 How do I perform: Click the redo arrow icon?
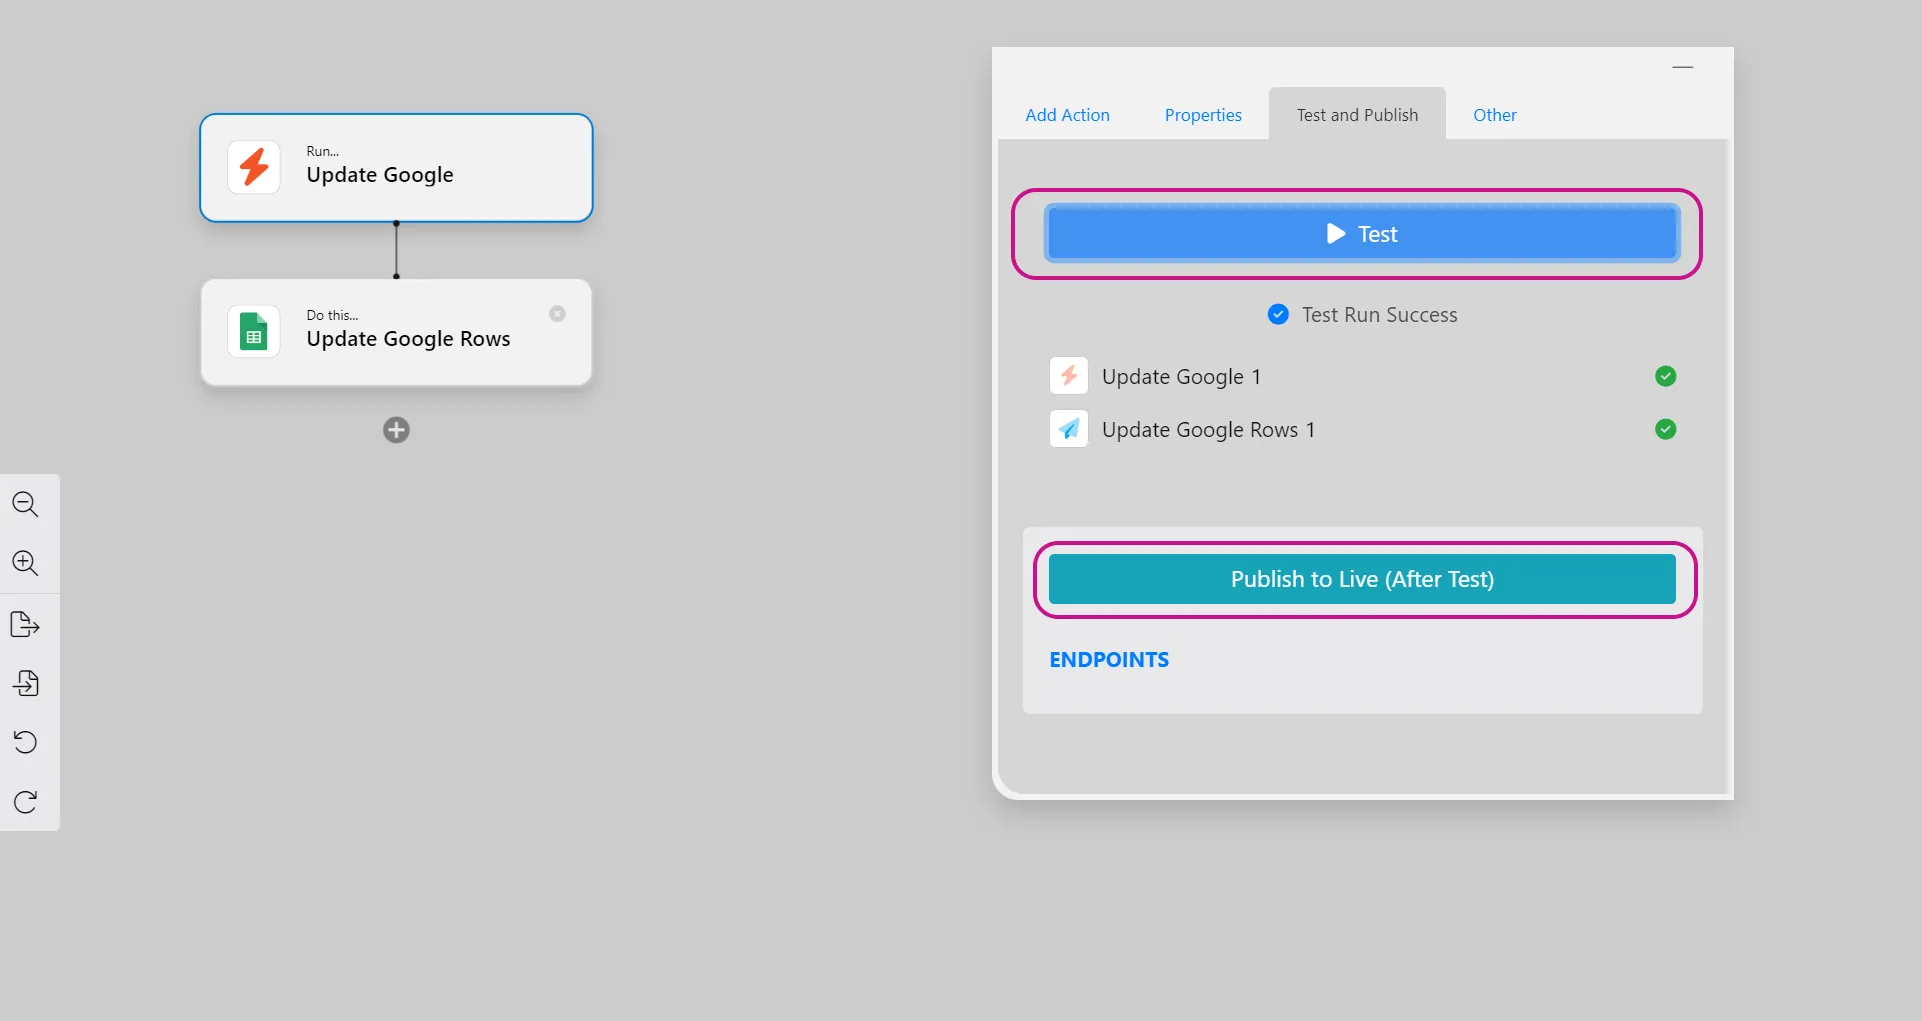pos(25,802)
